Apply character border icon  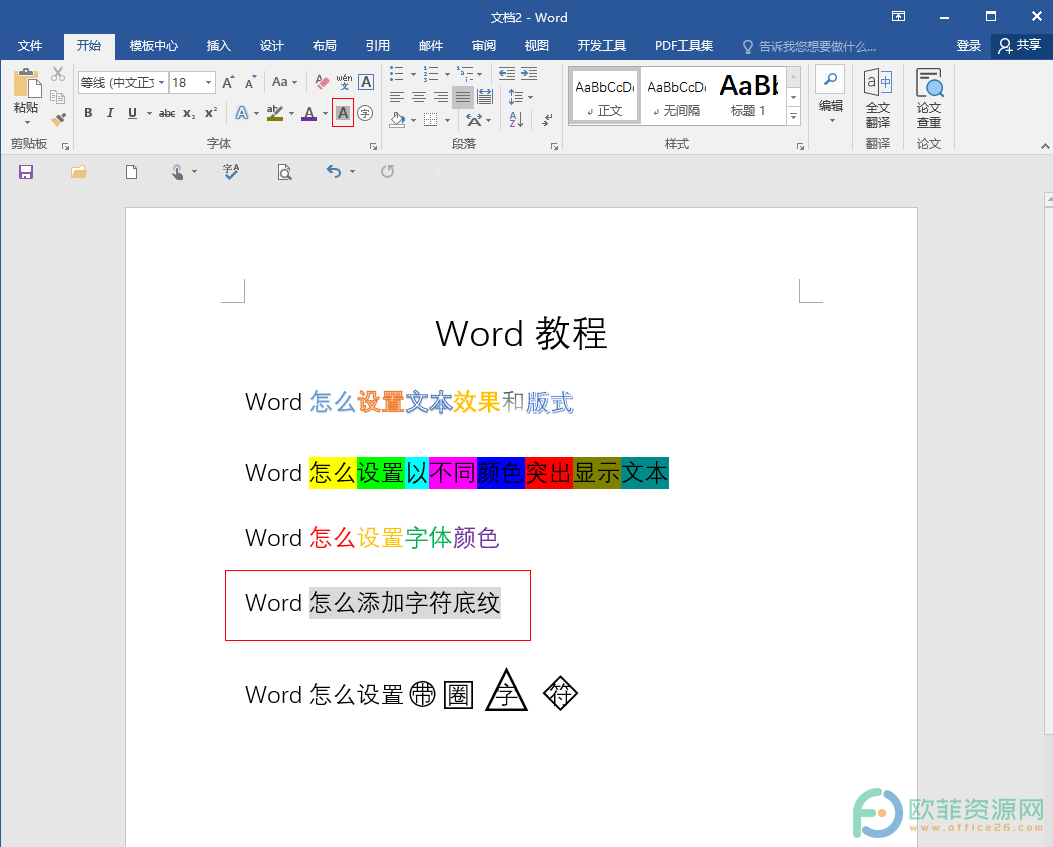pyautogui.click(x=366, y=82)
